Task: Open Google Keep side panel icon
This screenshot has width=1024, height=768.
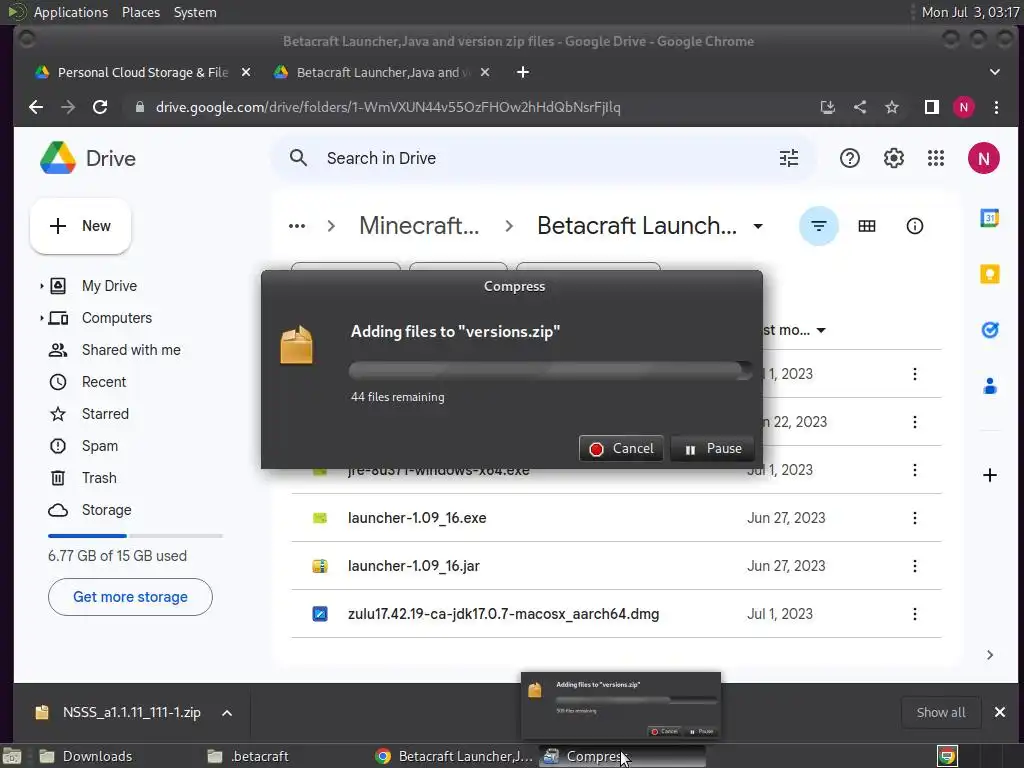Action: 989,274
